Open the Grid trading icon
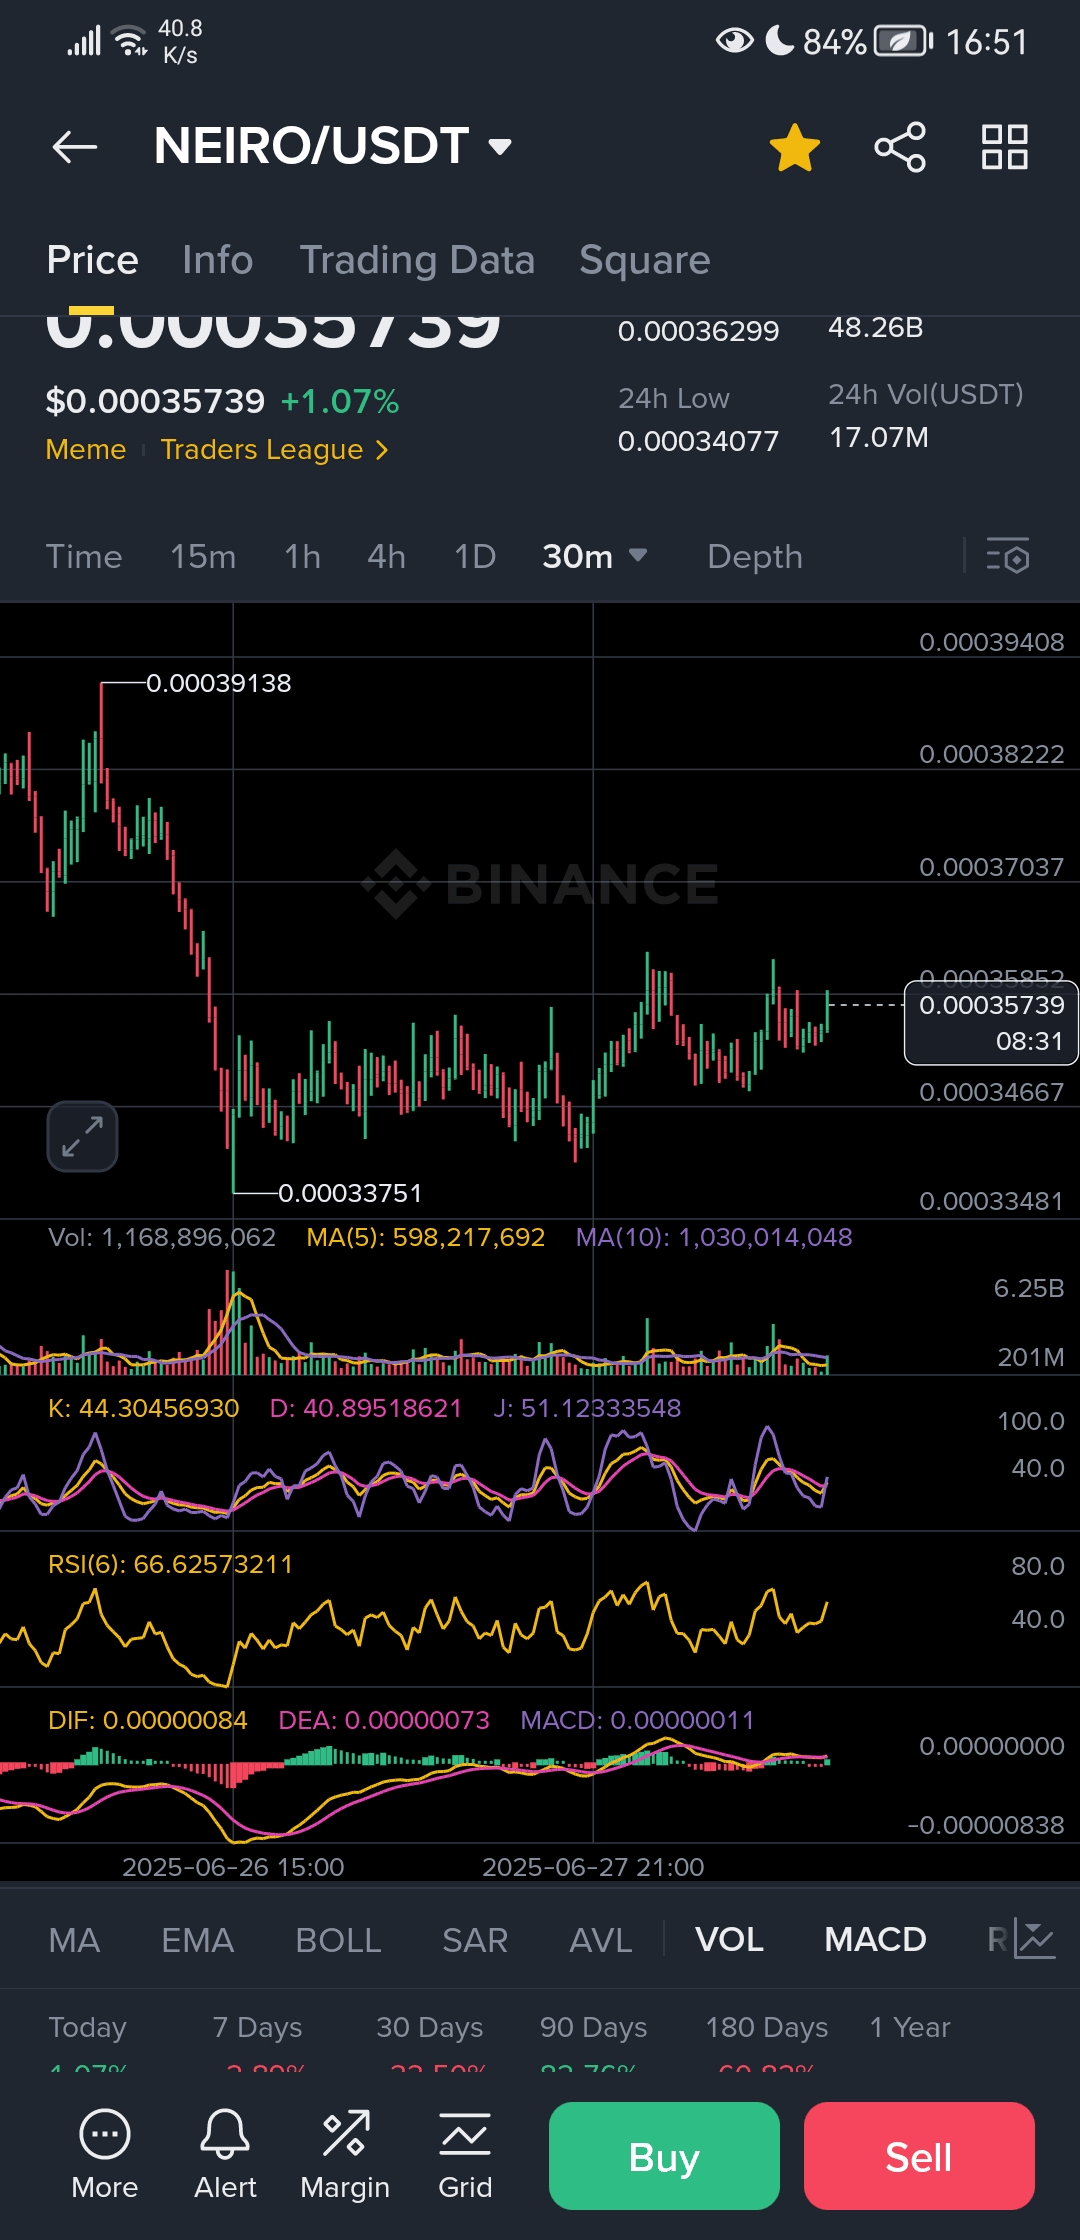The width and height of the screenshot is (1080, 2240). coord(465,2154)
